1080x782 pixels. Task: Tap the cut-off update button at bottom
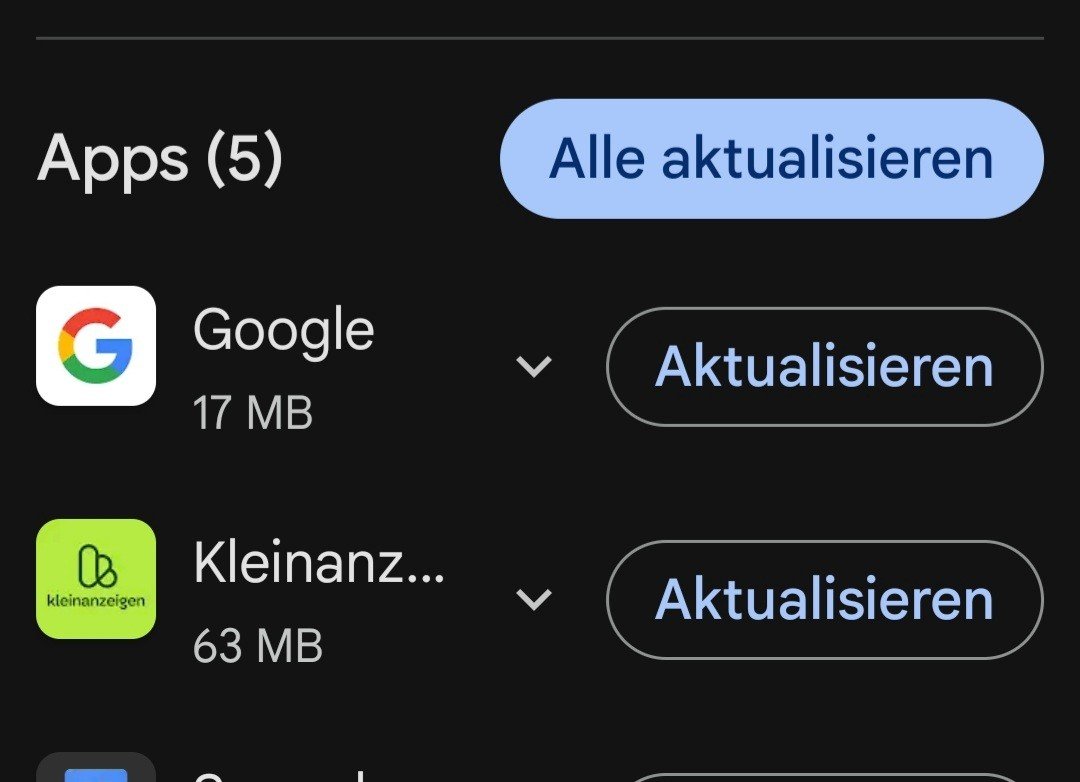point(824,777)
